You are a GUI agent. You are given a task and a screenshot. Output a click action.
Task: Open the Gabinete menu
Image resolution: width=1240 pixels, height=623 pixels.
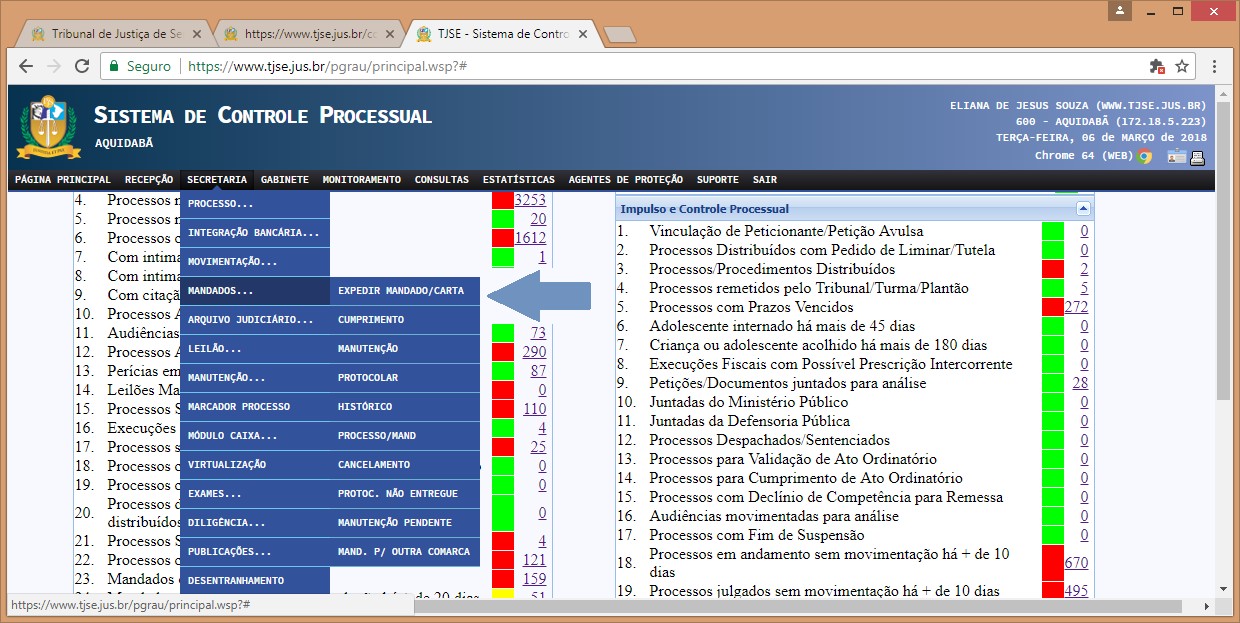pos(284,180)
